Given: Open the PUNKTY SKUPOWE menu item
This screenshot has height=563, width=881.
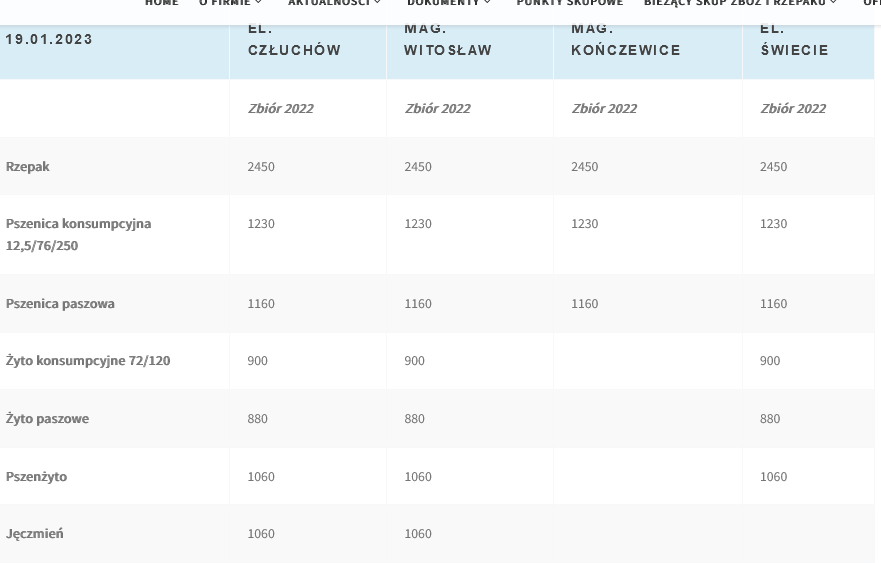Looking at the screenshot, I should point(569,4).
